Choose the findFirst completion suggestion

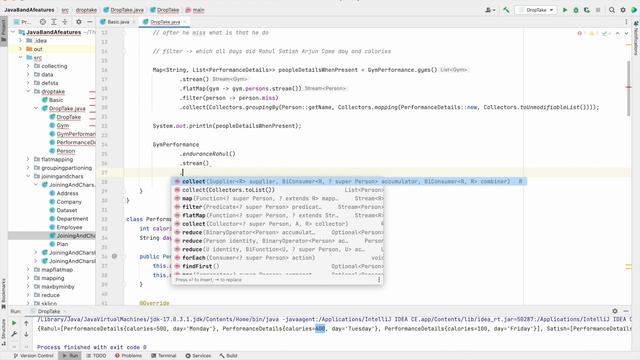click(278, 266)
